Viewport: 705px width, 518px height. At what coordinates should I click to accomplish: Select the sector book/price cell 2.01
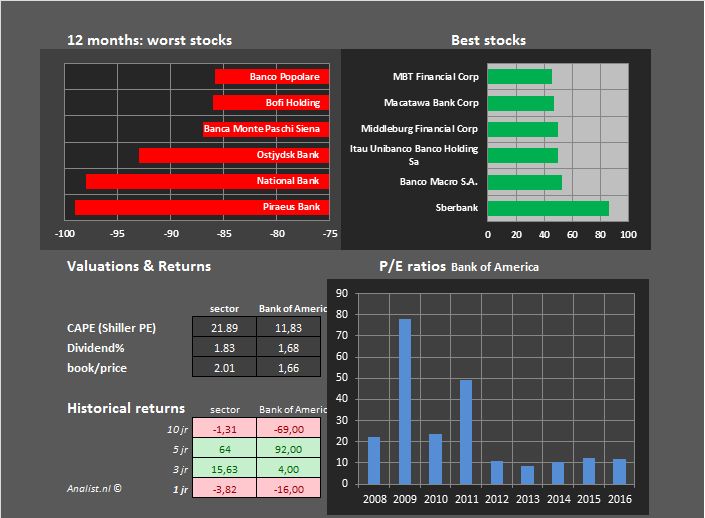coord(224,368)
